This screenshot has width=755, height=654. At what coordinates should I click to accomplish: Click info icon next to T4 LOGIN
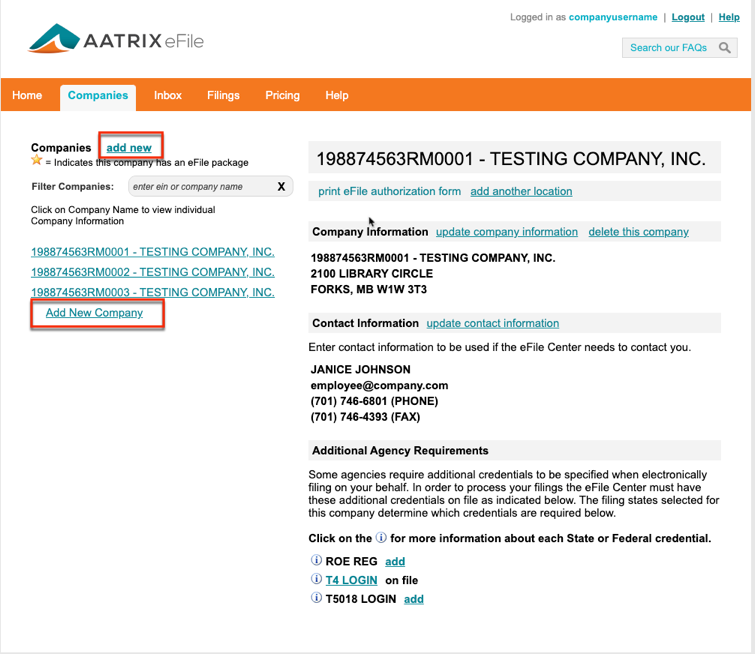pyautogui.click(x=316, y=580)
